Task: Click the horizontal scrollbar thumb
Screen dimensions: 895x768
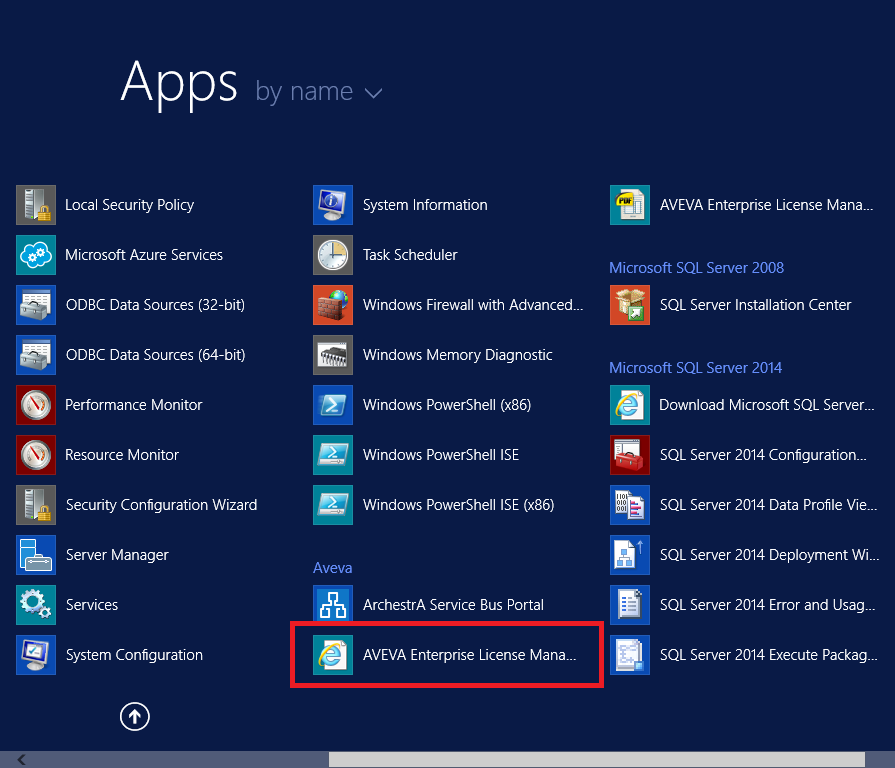Action: click(x=596, y=759)
